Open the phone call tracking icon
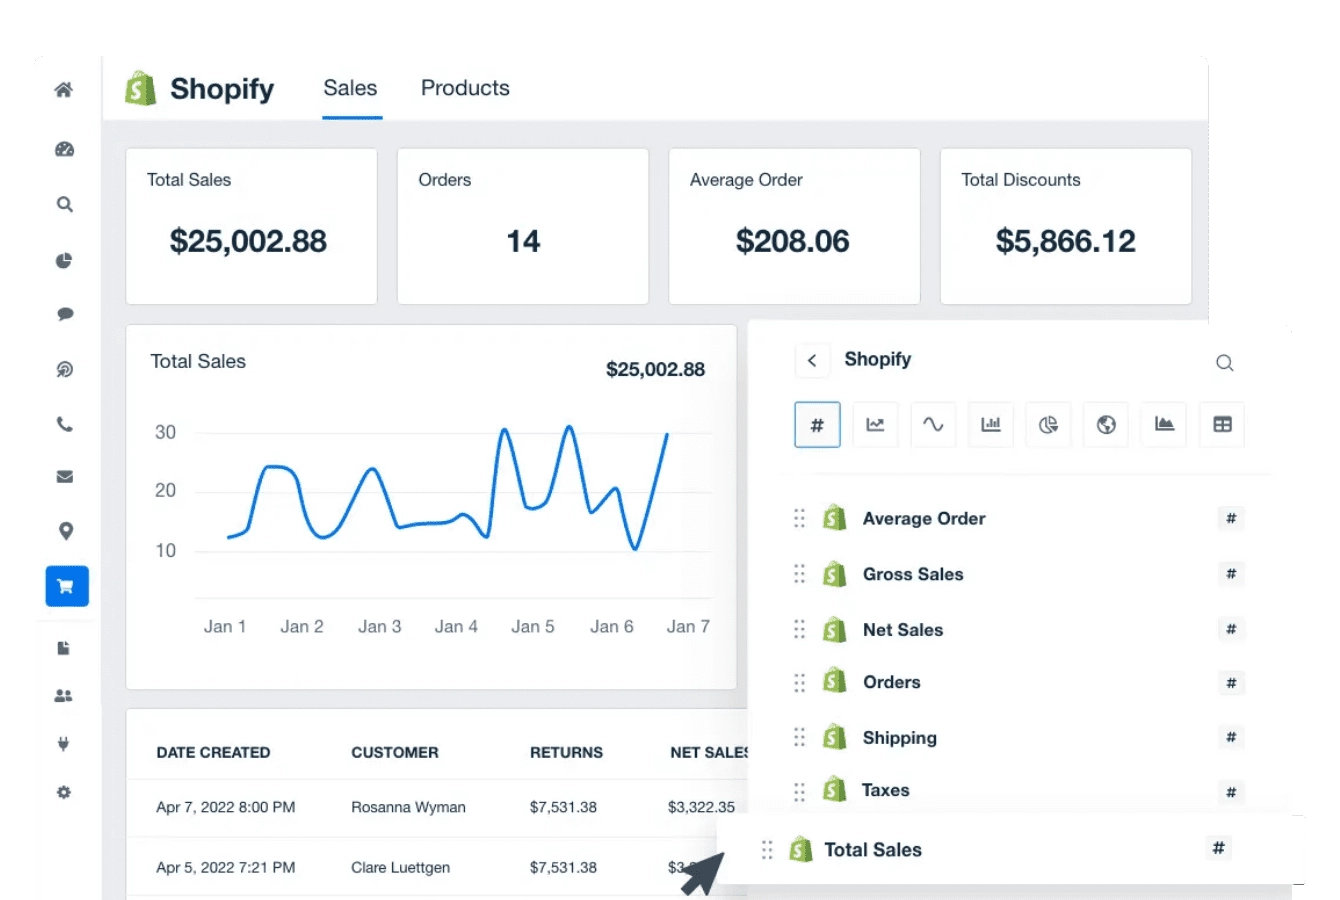The height and width of the screenshot is (900, 1340). coord(64,424)
